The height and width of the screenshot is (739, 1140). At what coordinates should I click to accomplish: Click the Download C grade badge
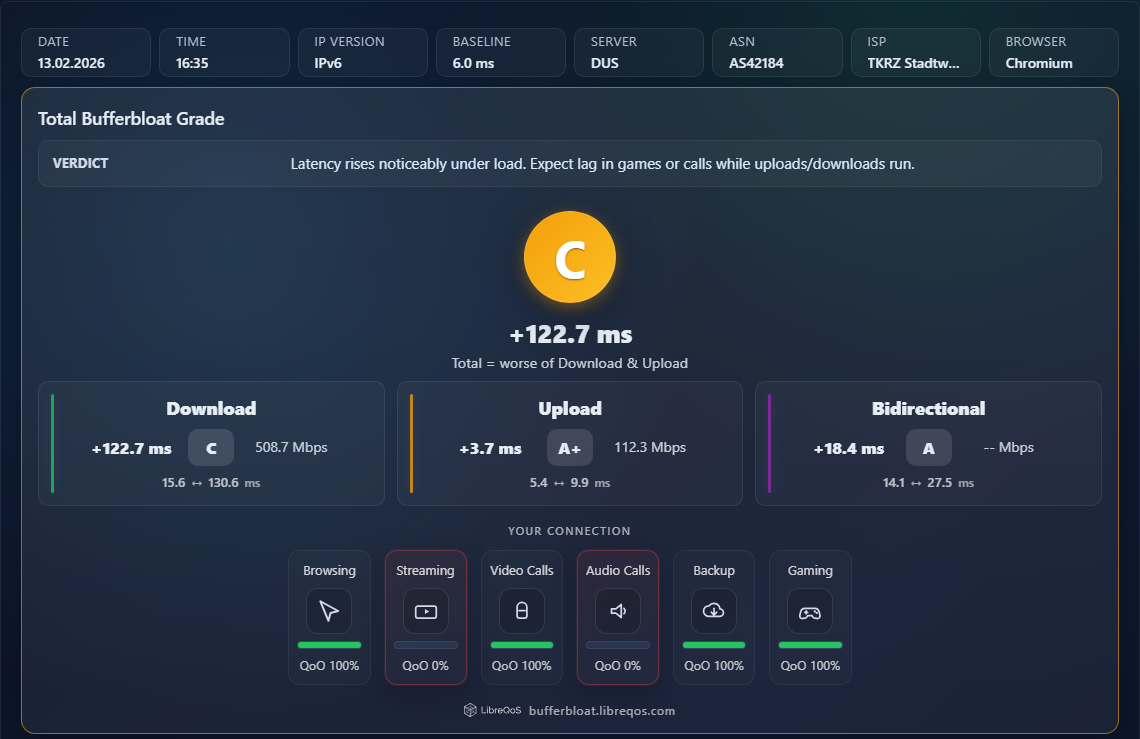[211, 448]
